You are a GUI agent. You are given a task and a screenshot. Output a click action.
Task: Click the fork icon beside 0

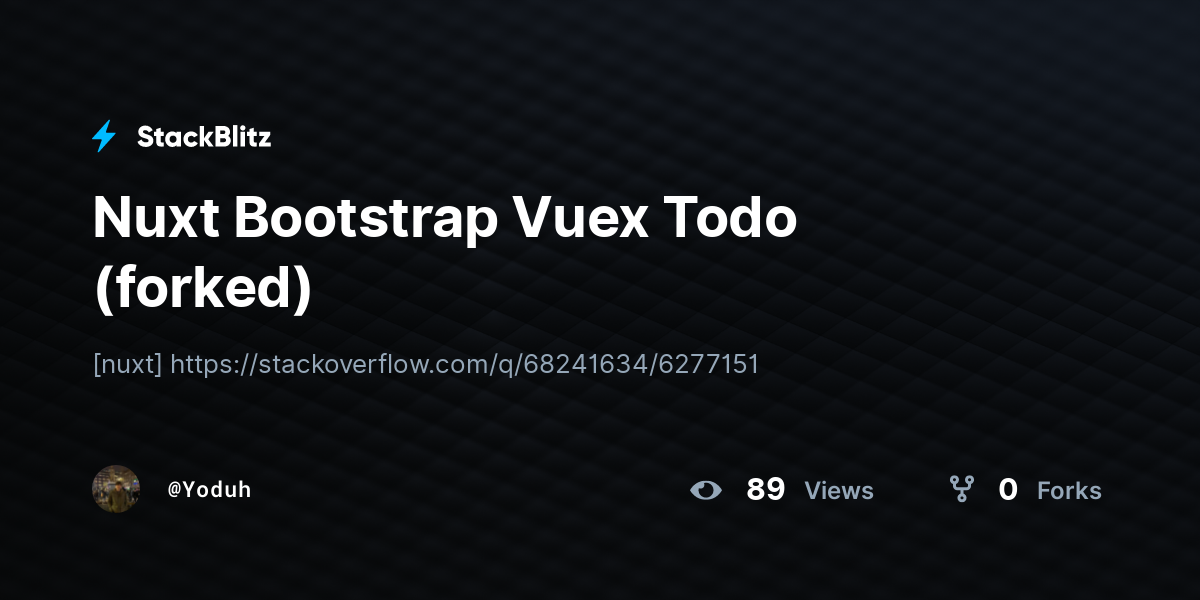pos(961,489)
